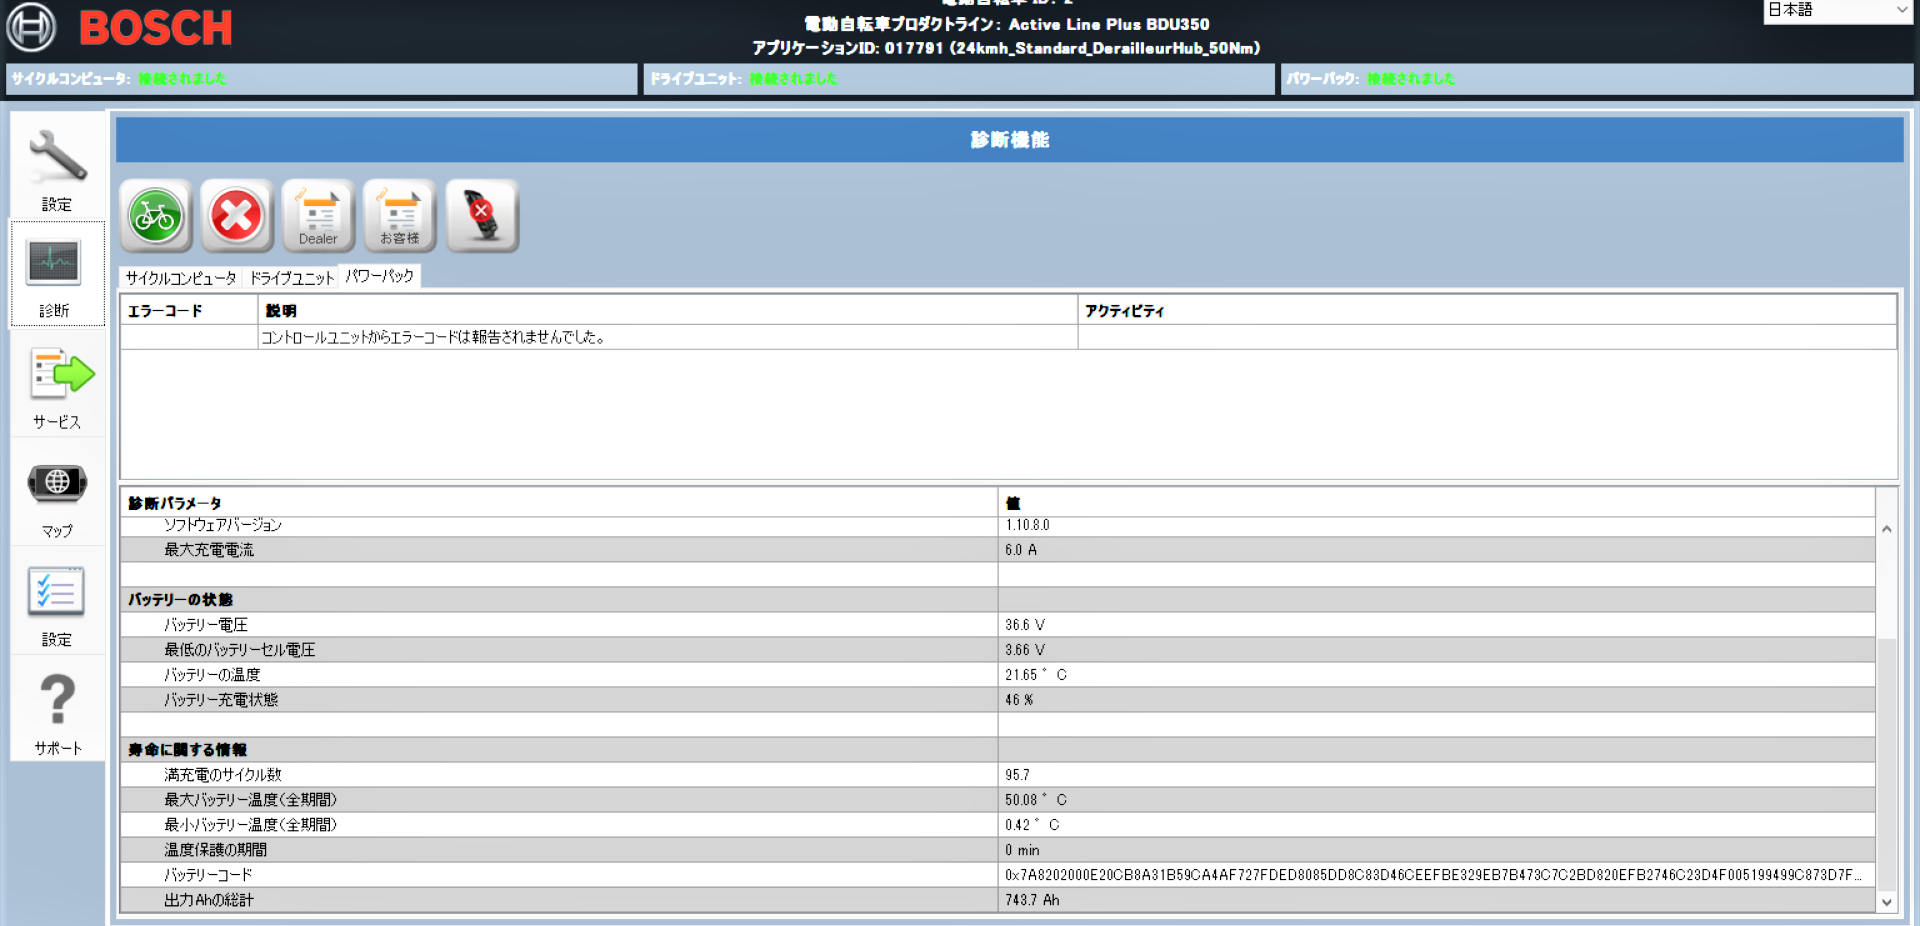Open the サービス service icon
Image resolution: width=1920 pixels, height=926 pixels.
(x=58, y=385)
